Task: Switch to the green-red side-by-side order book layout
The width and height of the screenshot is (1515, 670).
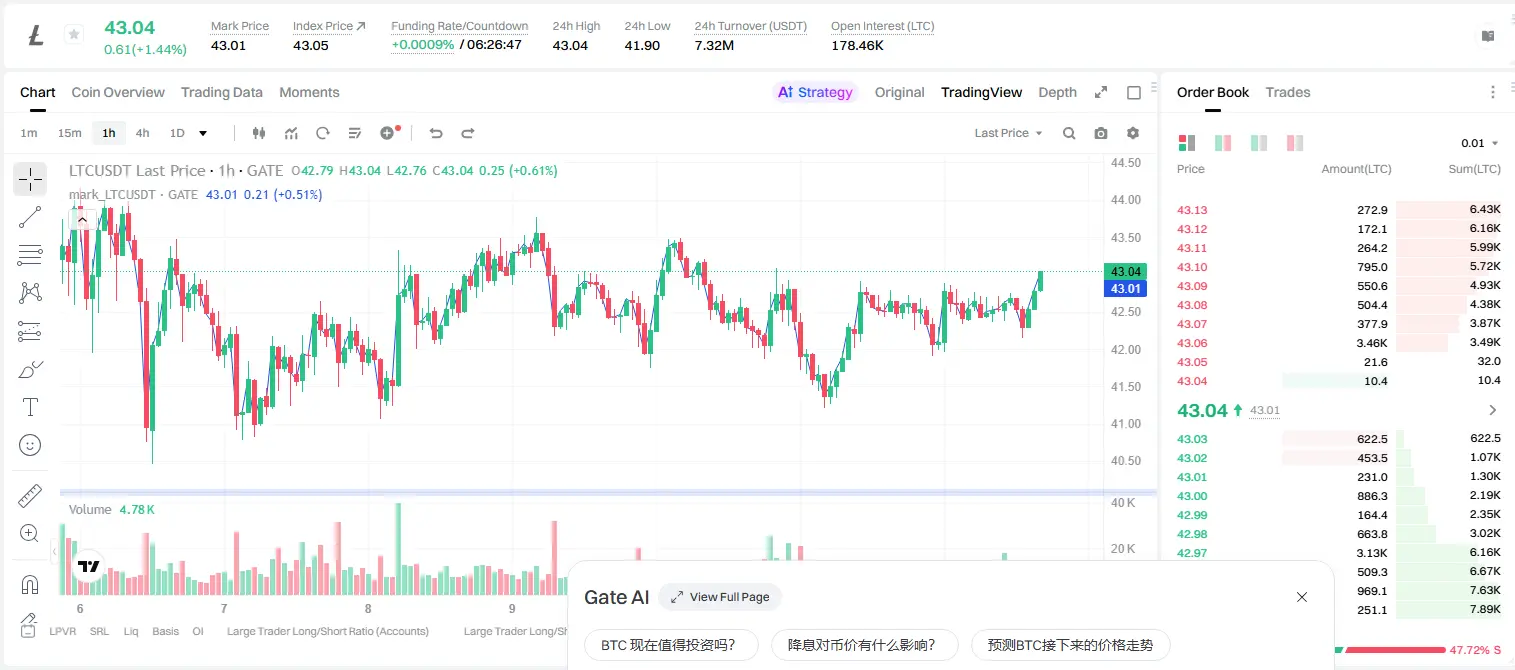Action: pos(1223,143)
